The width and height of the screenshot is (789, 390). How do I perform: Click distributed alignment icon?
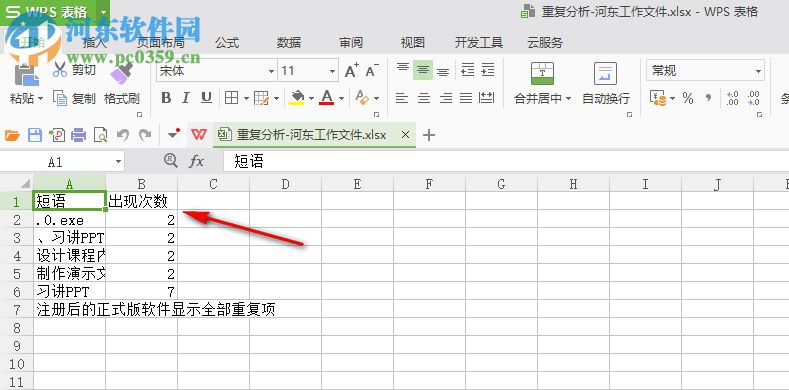(x=487, y=98)
